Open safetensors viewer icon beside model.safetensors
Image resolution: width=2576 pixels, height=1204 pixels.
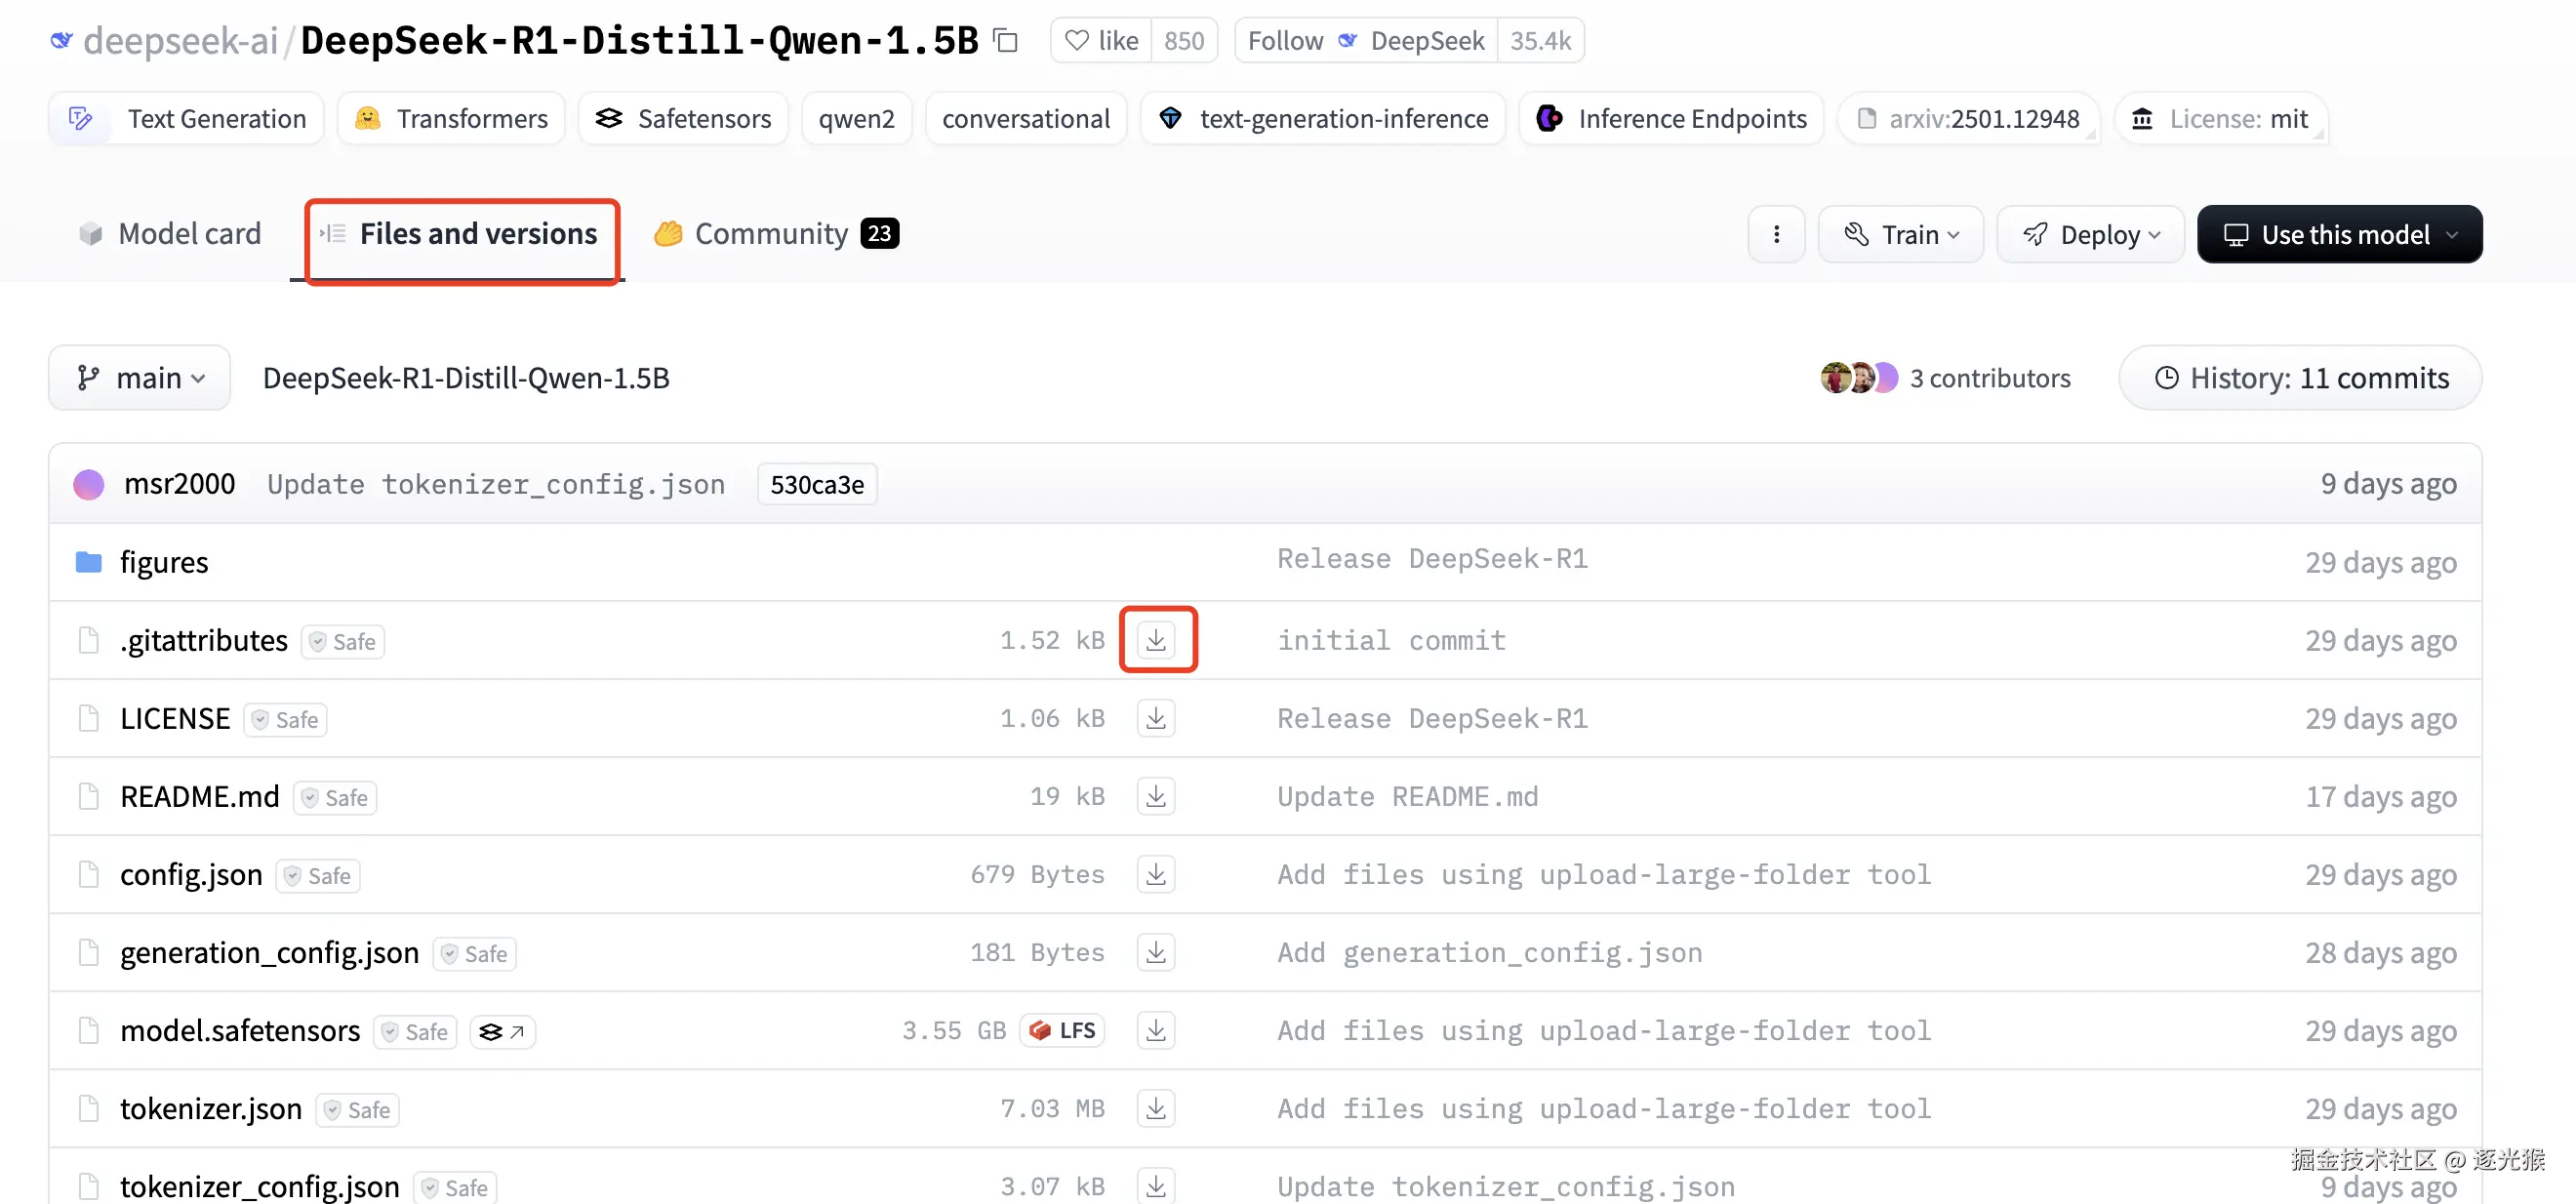pos(502,1031)
